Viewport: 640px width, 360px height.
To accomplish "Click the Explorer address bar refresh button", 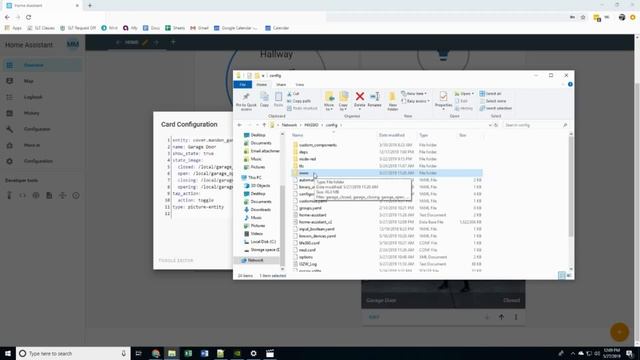I will [496, 125].
